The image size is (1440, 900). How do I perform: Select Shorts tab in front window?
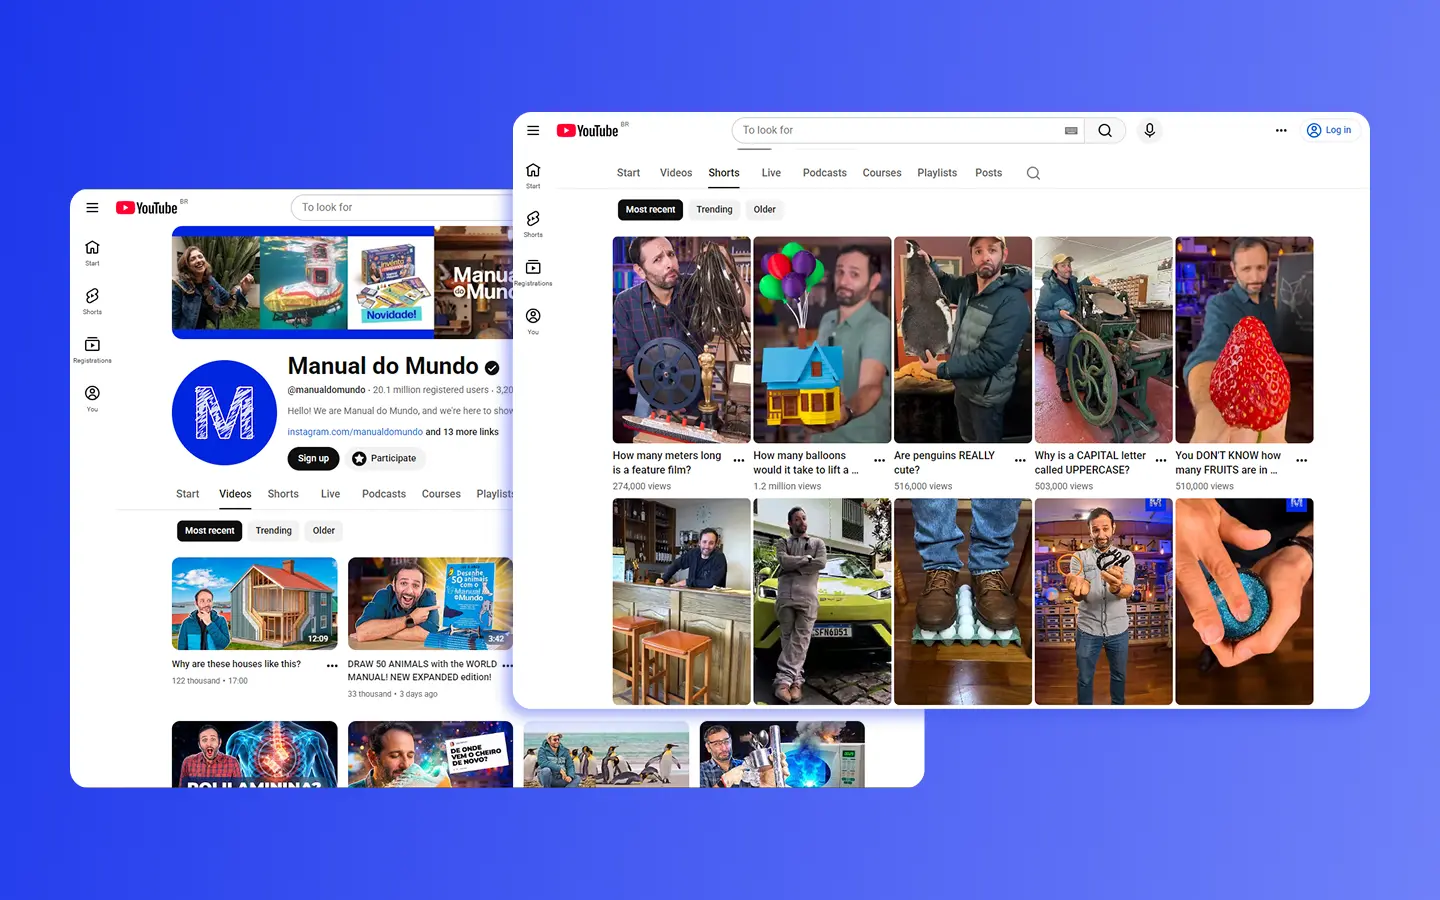click(724, 173)
